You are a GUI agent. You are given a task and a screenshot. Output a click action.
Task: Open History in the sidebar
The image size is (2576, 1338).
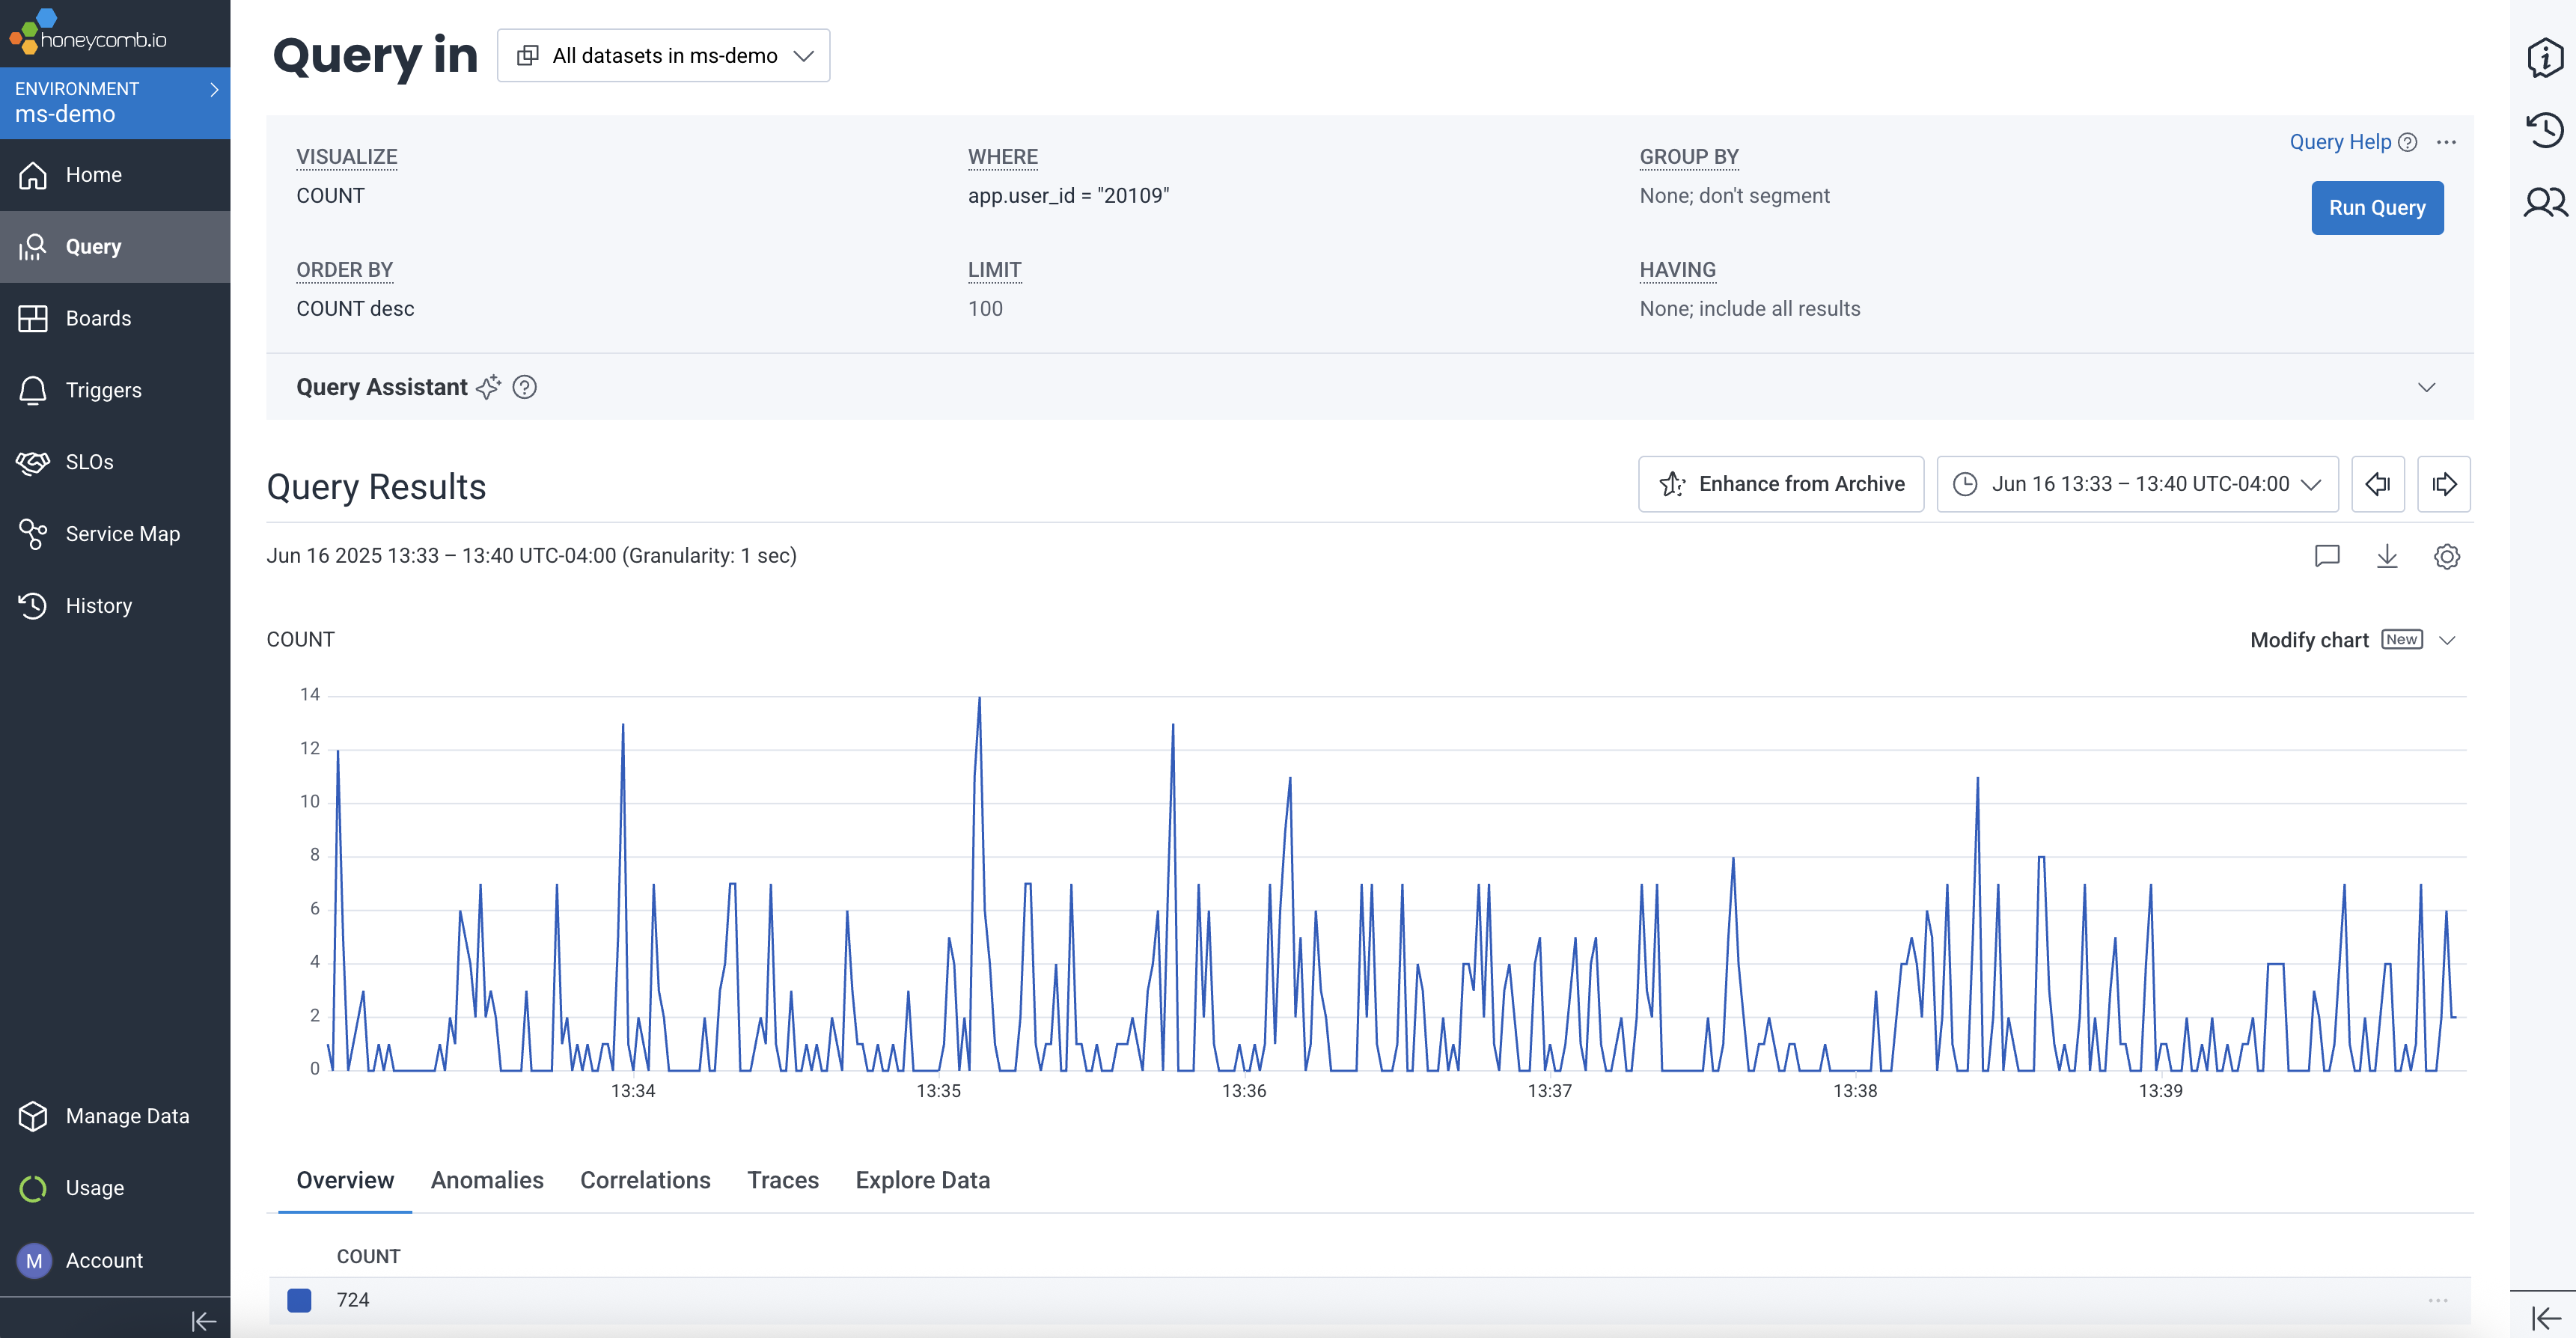tap(115, 607)
